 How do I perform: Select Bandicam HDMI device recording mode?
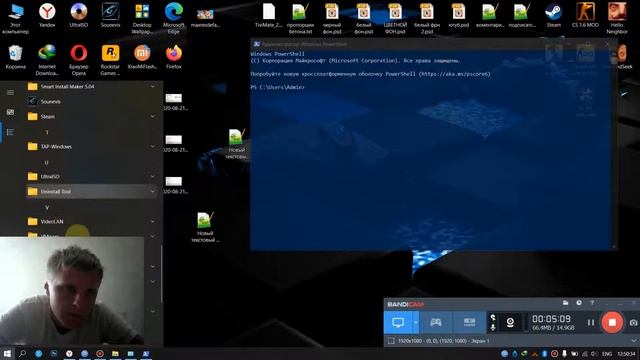point(469,322)
